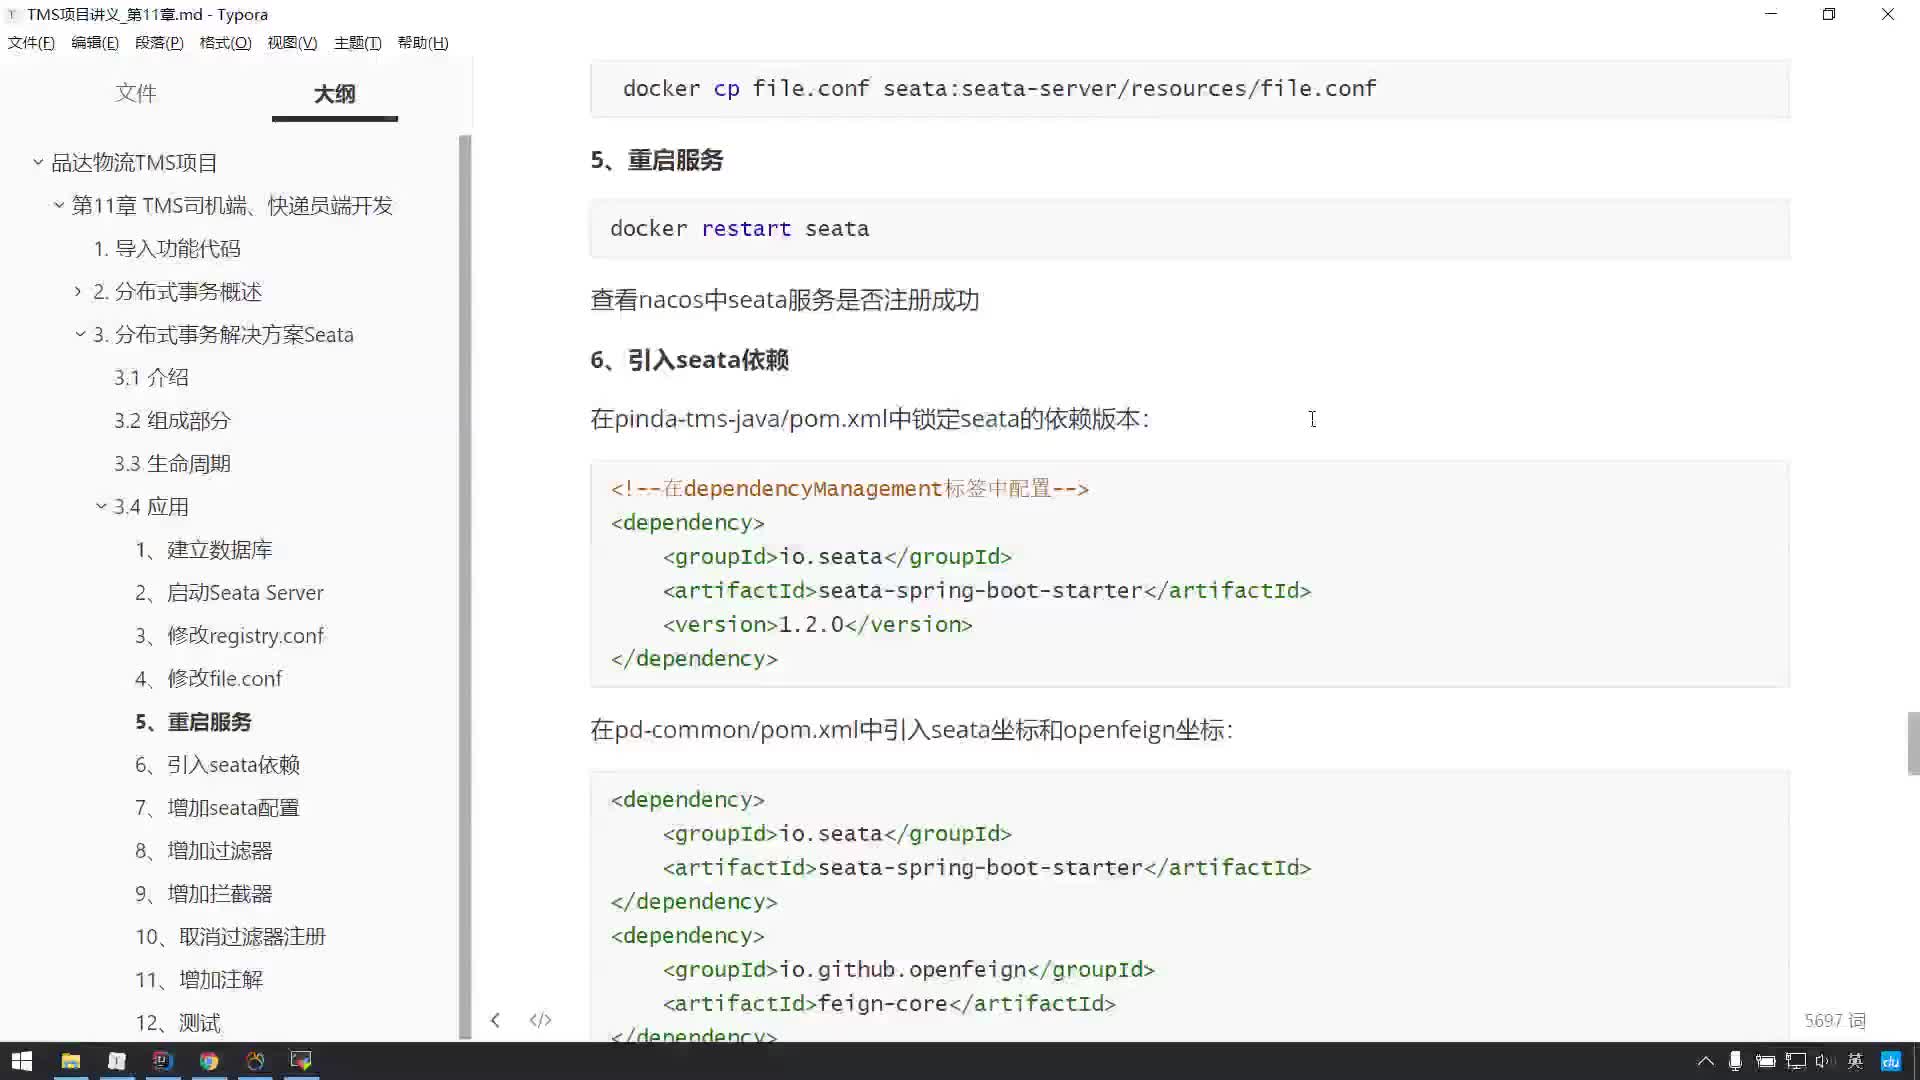Viewport: 1920px width, 1080px height.
Task: Select outline item 11、增加注解
Action: point(199,979)
